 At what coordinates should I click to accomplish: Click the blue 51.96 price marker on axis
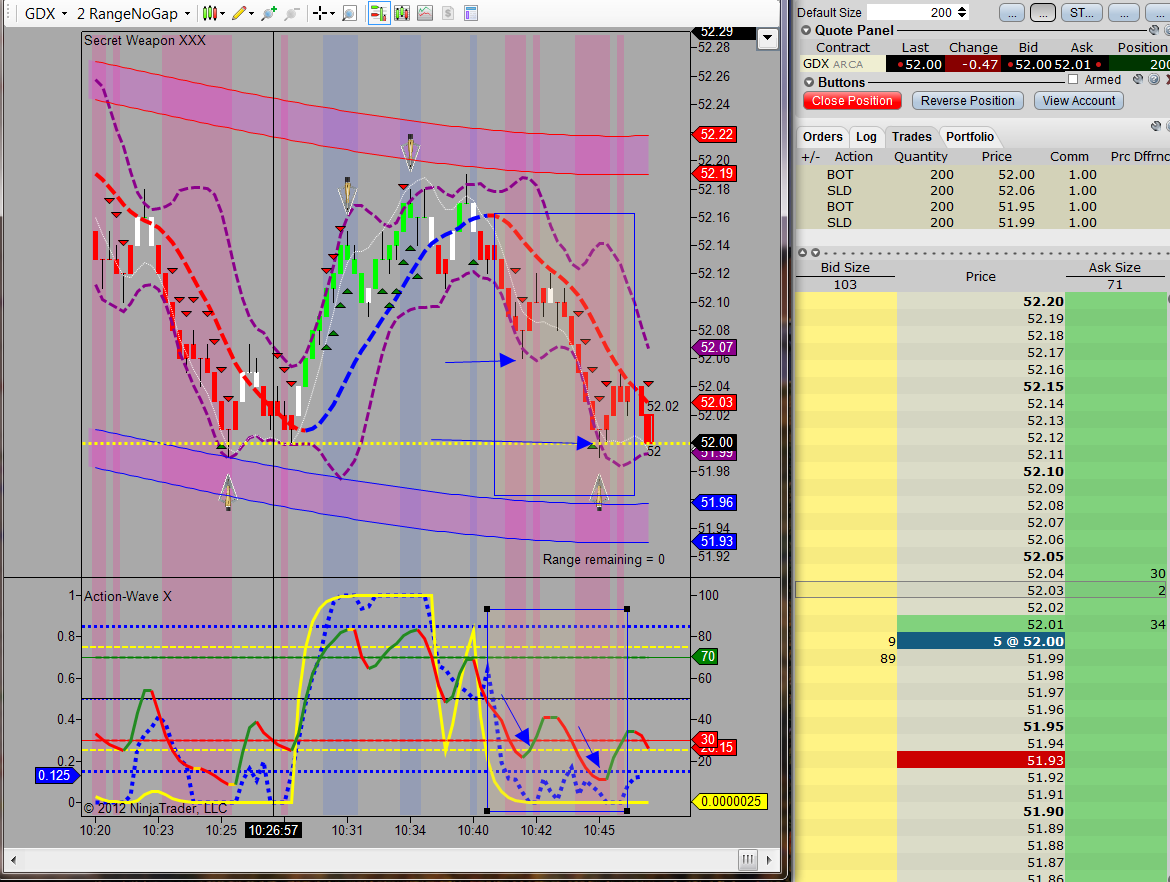point(715,502)
